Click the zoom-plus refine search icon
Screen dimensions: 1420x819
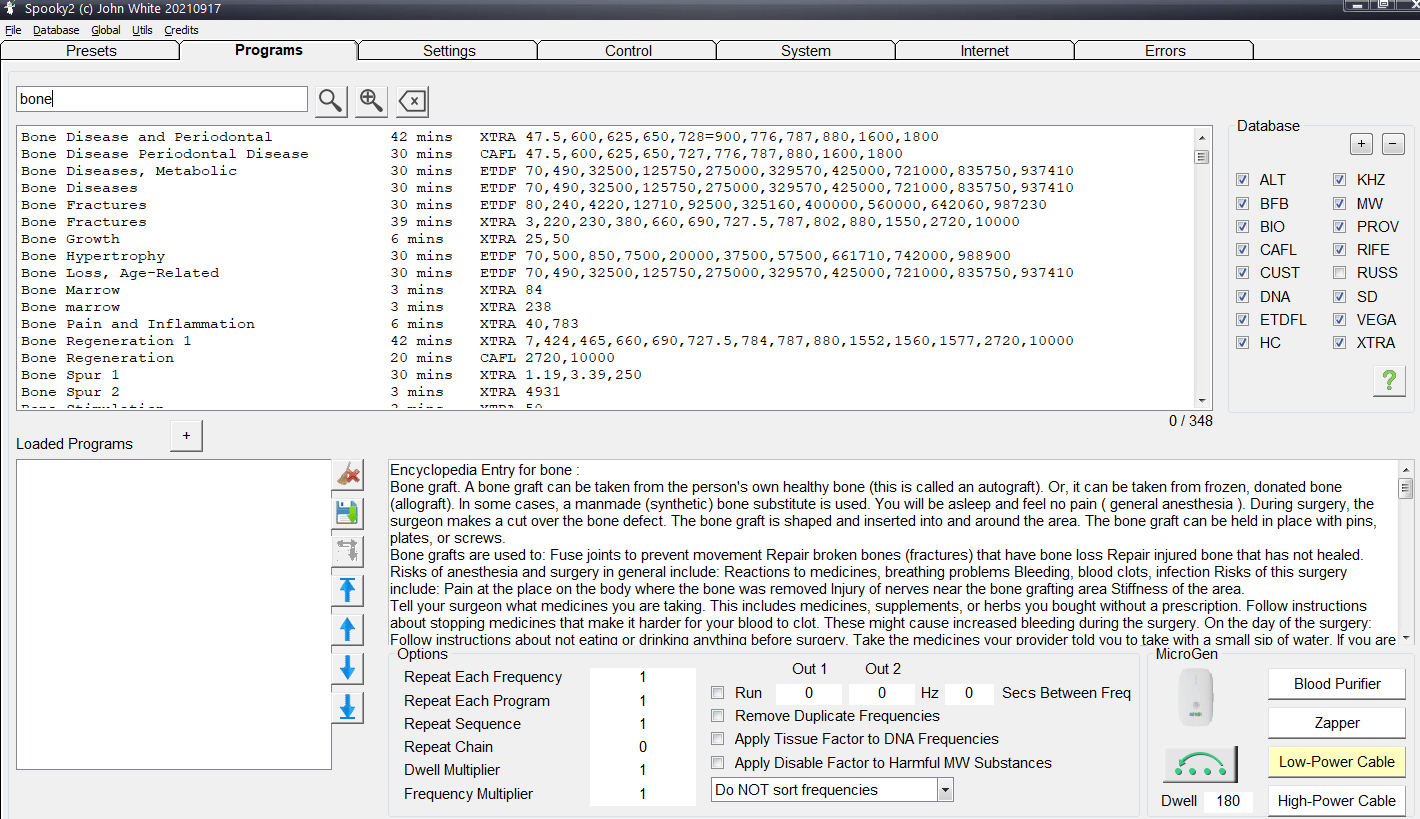[x=371, y=100]
